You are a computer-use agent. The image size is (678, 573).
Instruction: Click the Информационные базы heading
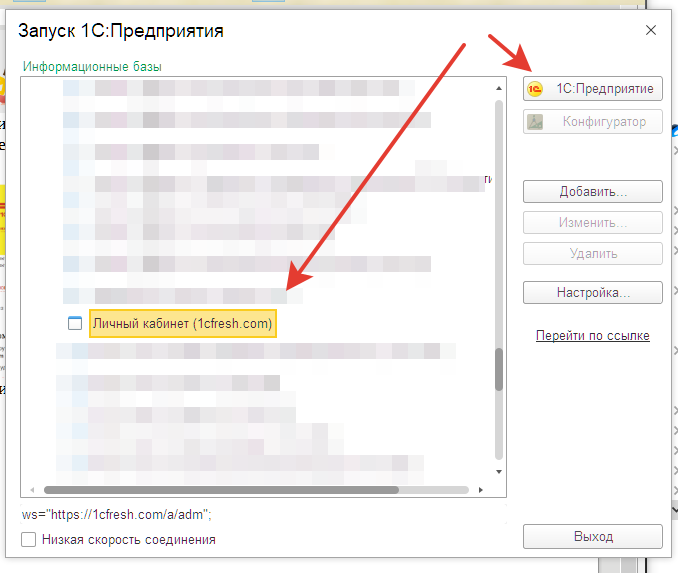click(x=92, y=67)
